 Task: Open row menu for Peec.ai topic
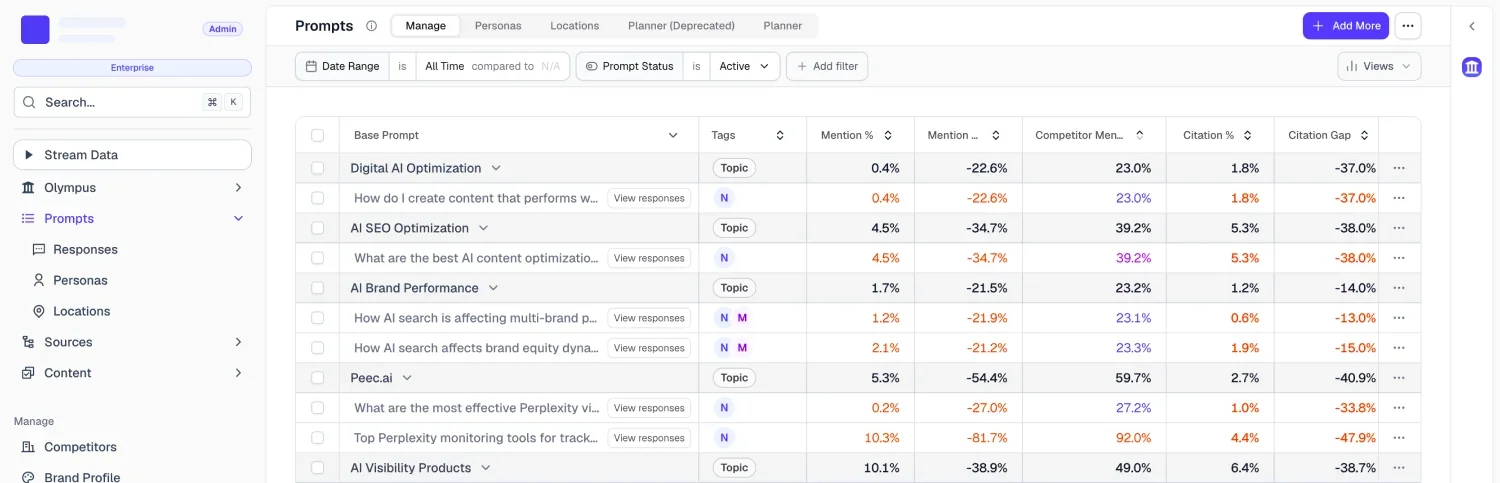1399,378
